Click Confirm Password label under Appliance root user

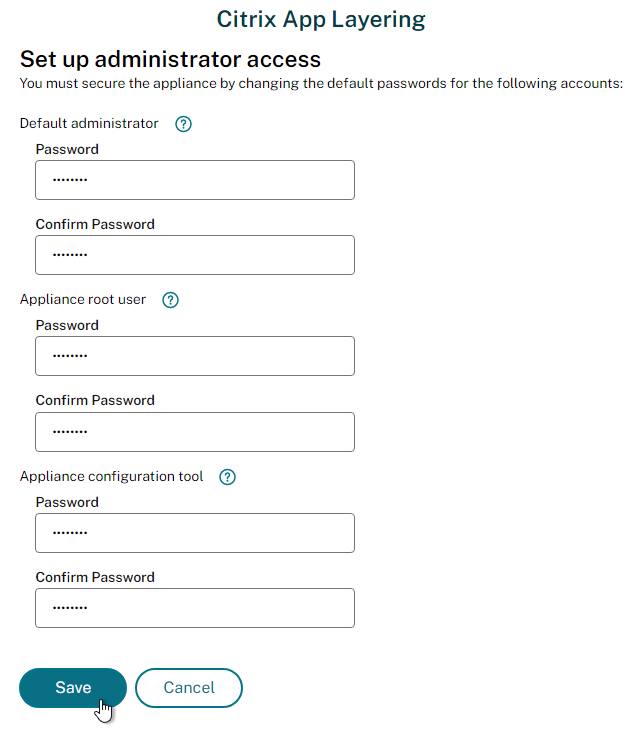coord(95,400)
